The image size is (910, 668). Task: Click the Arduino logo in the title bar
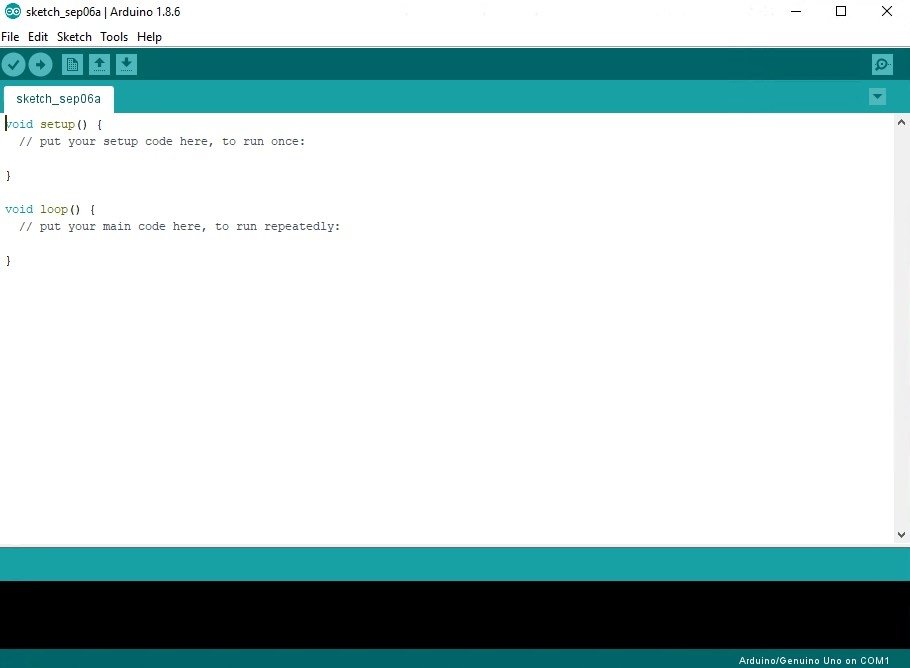point(11,11)
